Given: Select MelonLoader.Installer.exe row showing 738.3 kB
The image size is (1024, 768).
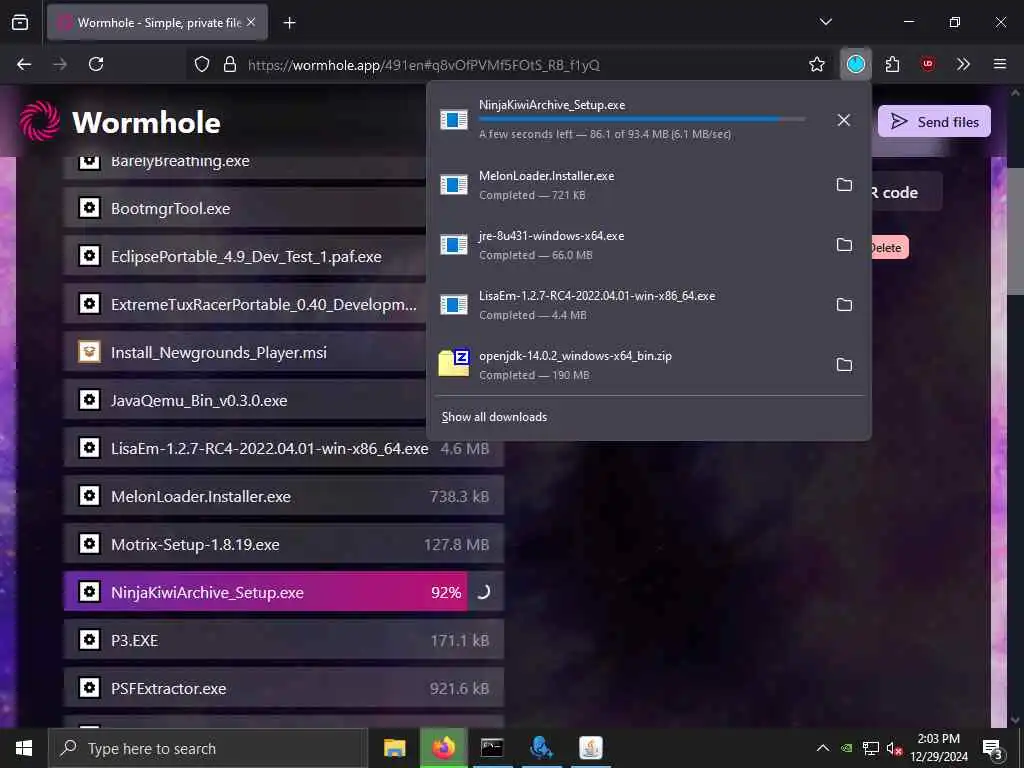Looking at the screenshot, I should 284,496.
